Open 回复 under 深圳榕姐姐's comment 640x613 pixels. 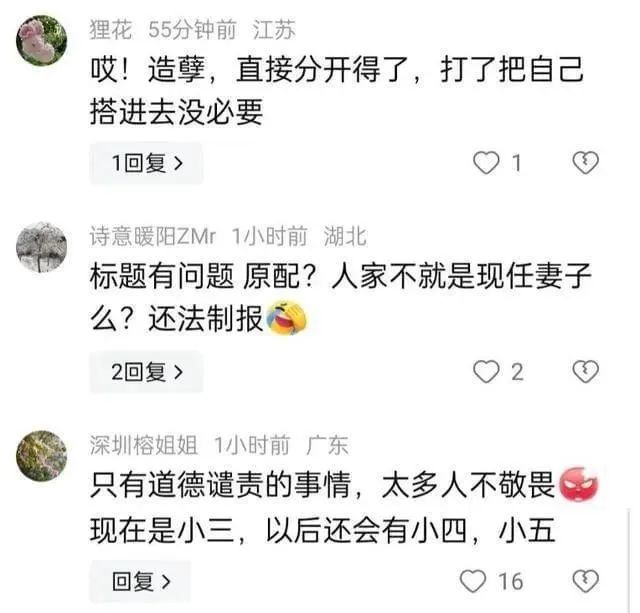tap(140, 581)
